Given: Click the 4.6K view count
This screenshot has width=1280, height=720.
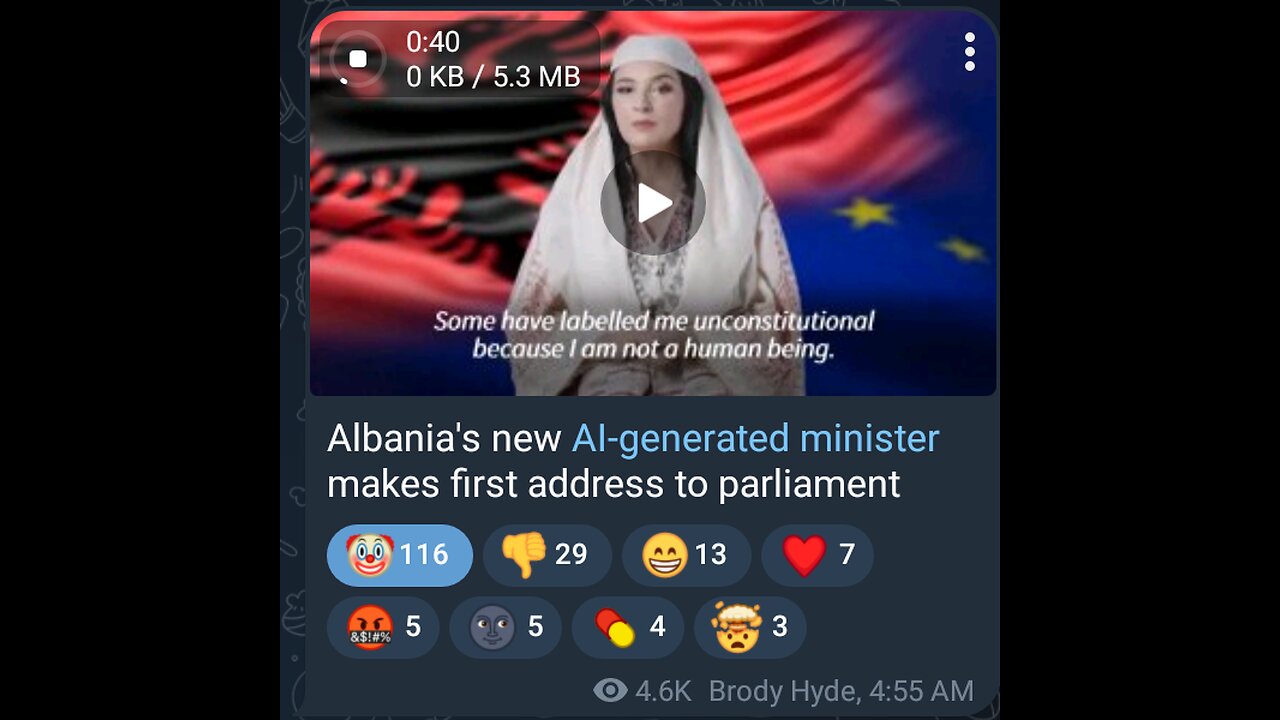Looking at the screenshot, I should (662, 691).
